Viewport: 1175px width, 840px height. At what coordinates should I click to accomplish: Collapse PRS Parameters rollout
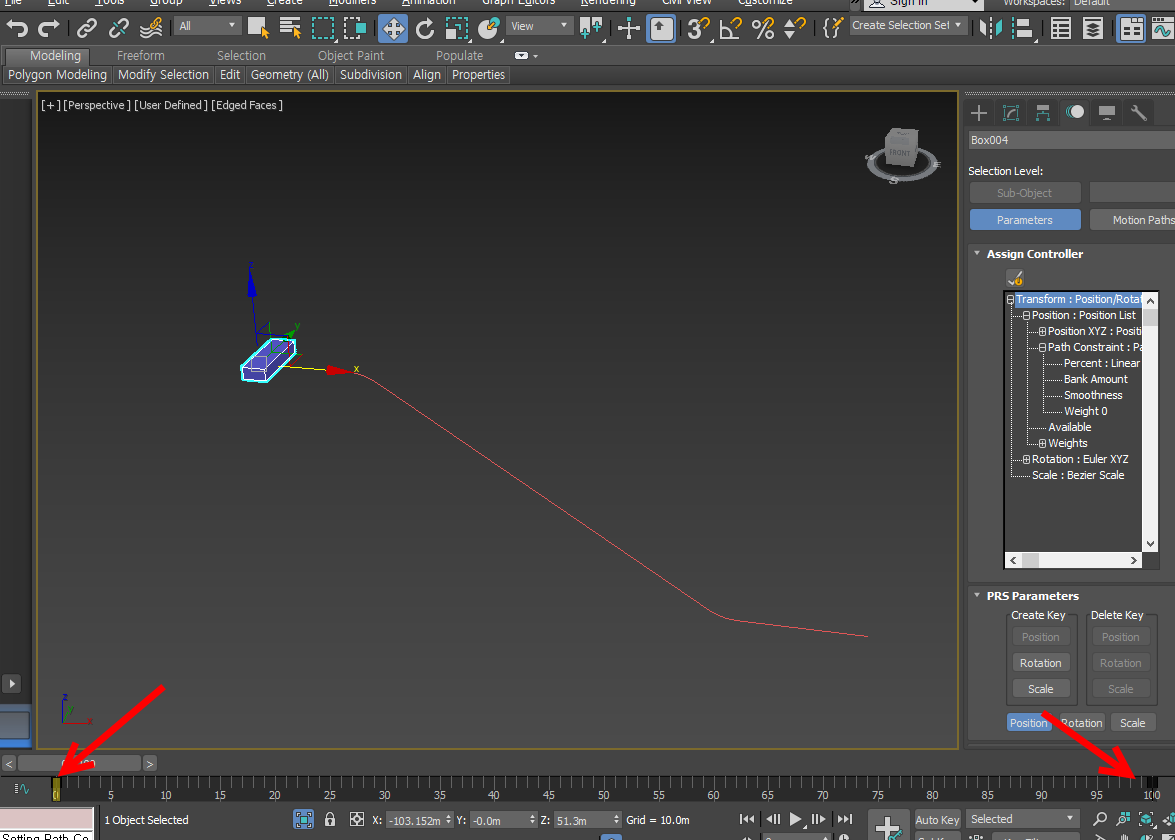(977, 595)
